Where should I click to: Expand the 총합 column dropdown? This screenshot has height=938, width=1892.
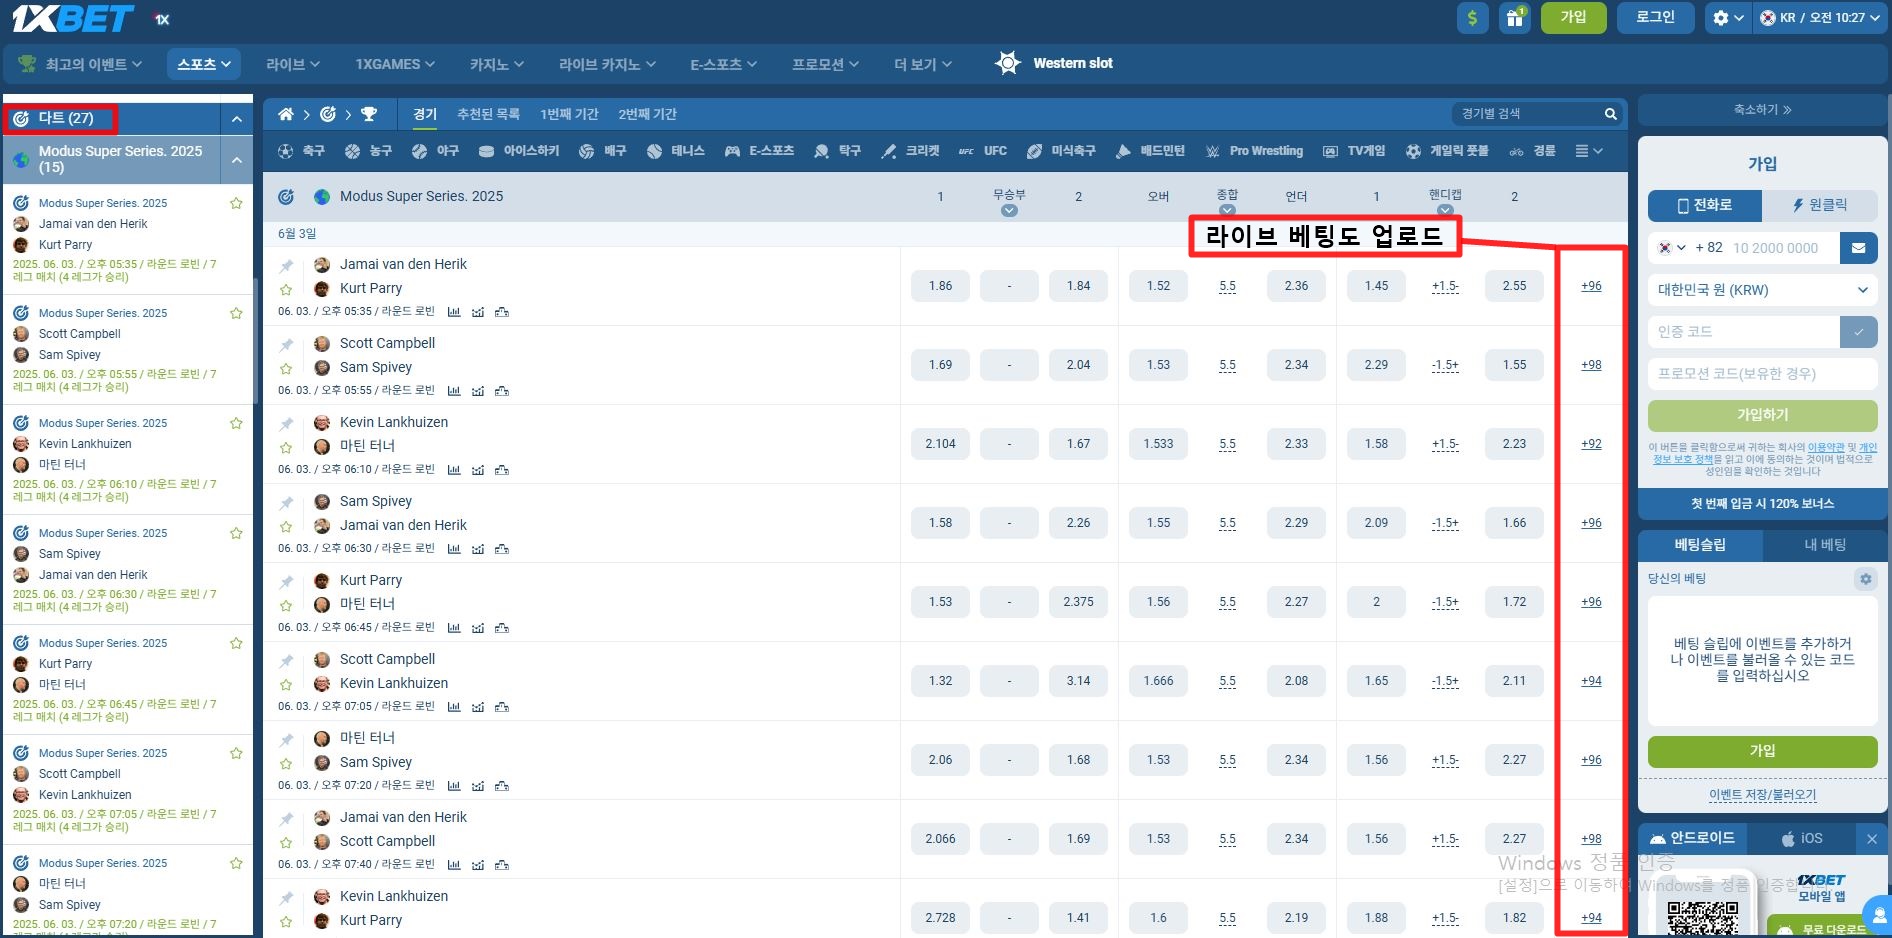click(1227, 211)
